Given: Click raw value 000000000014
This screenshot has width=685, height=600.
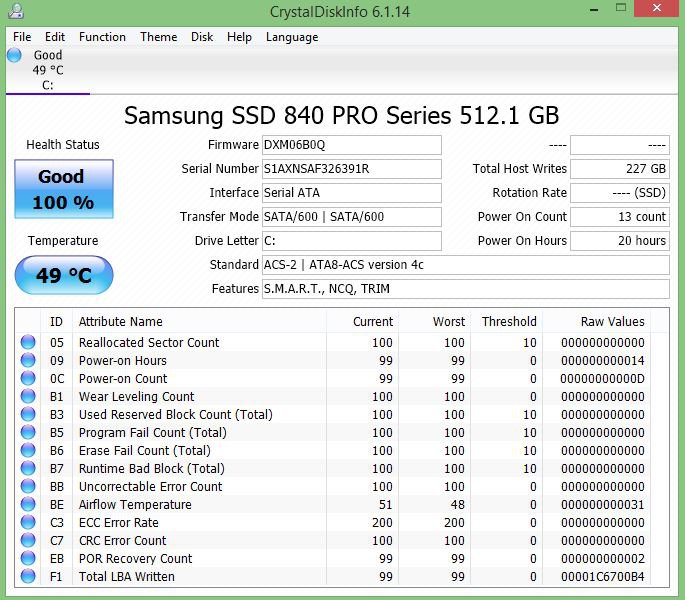Looking at the screenshot, I should pyautogui.click(x=602, y=361).
